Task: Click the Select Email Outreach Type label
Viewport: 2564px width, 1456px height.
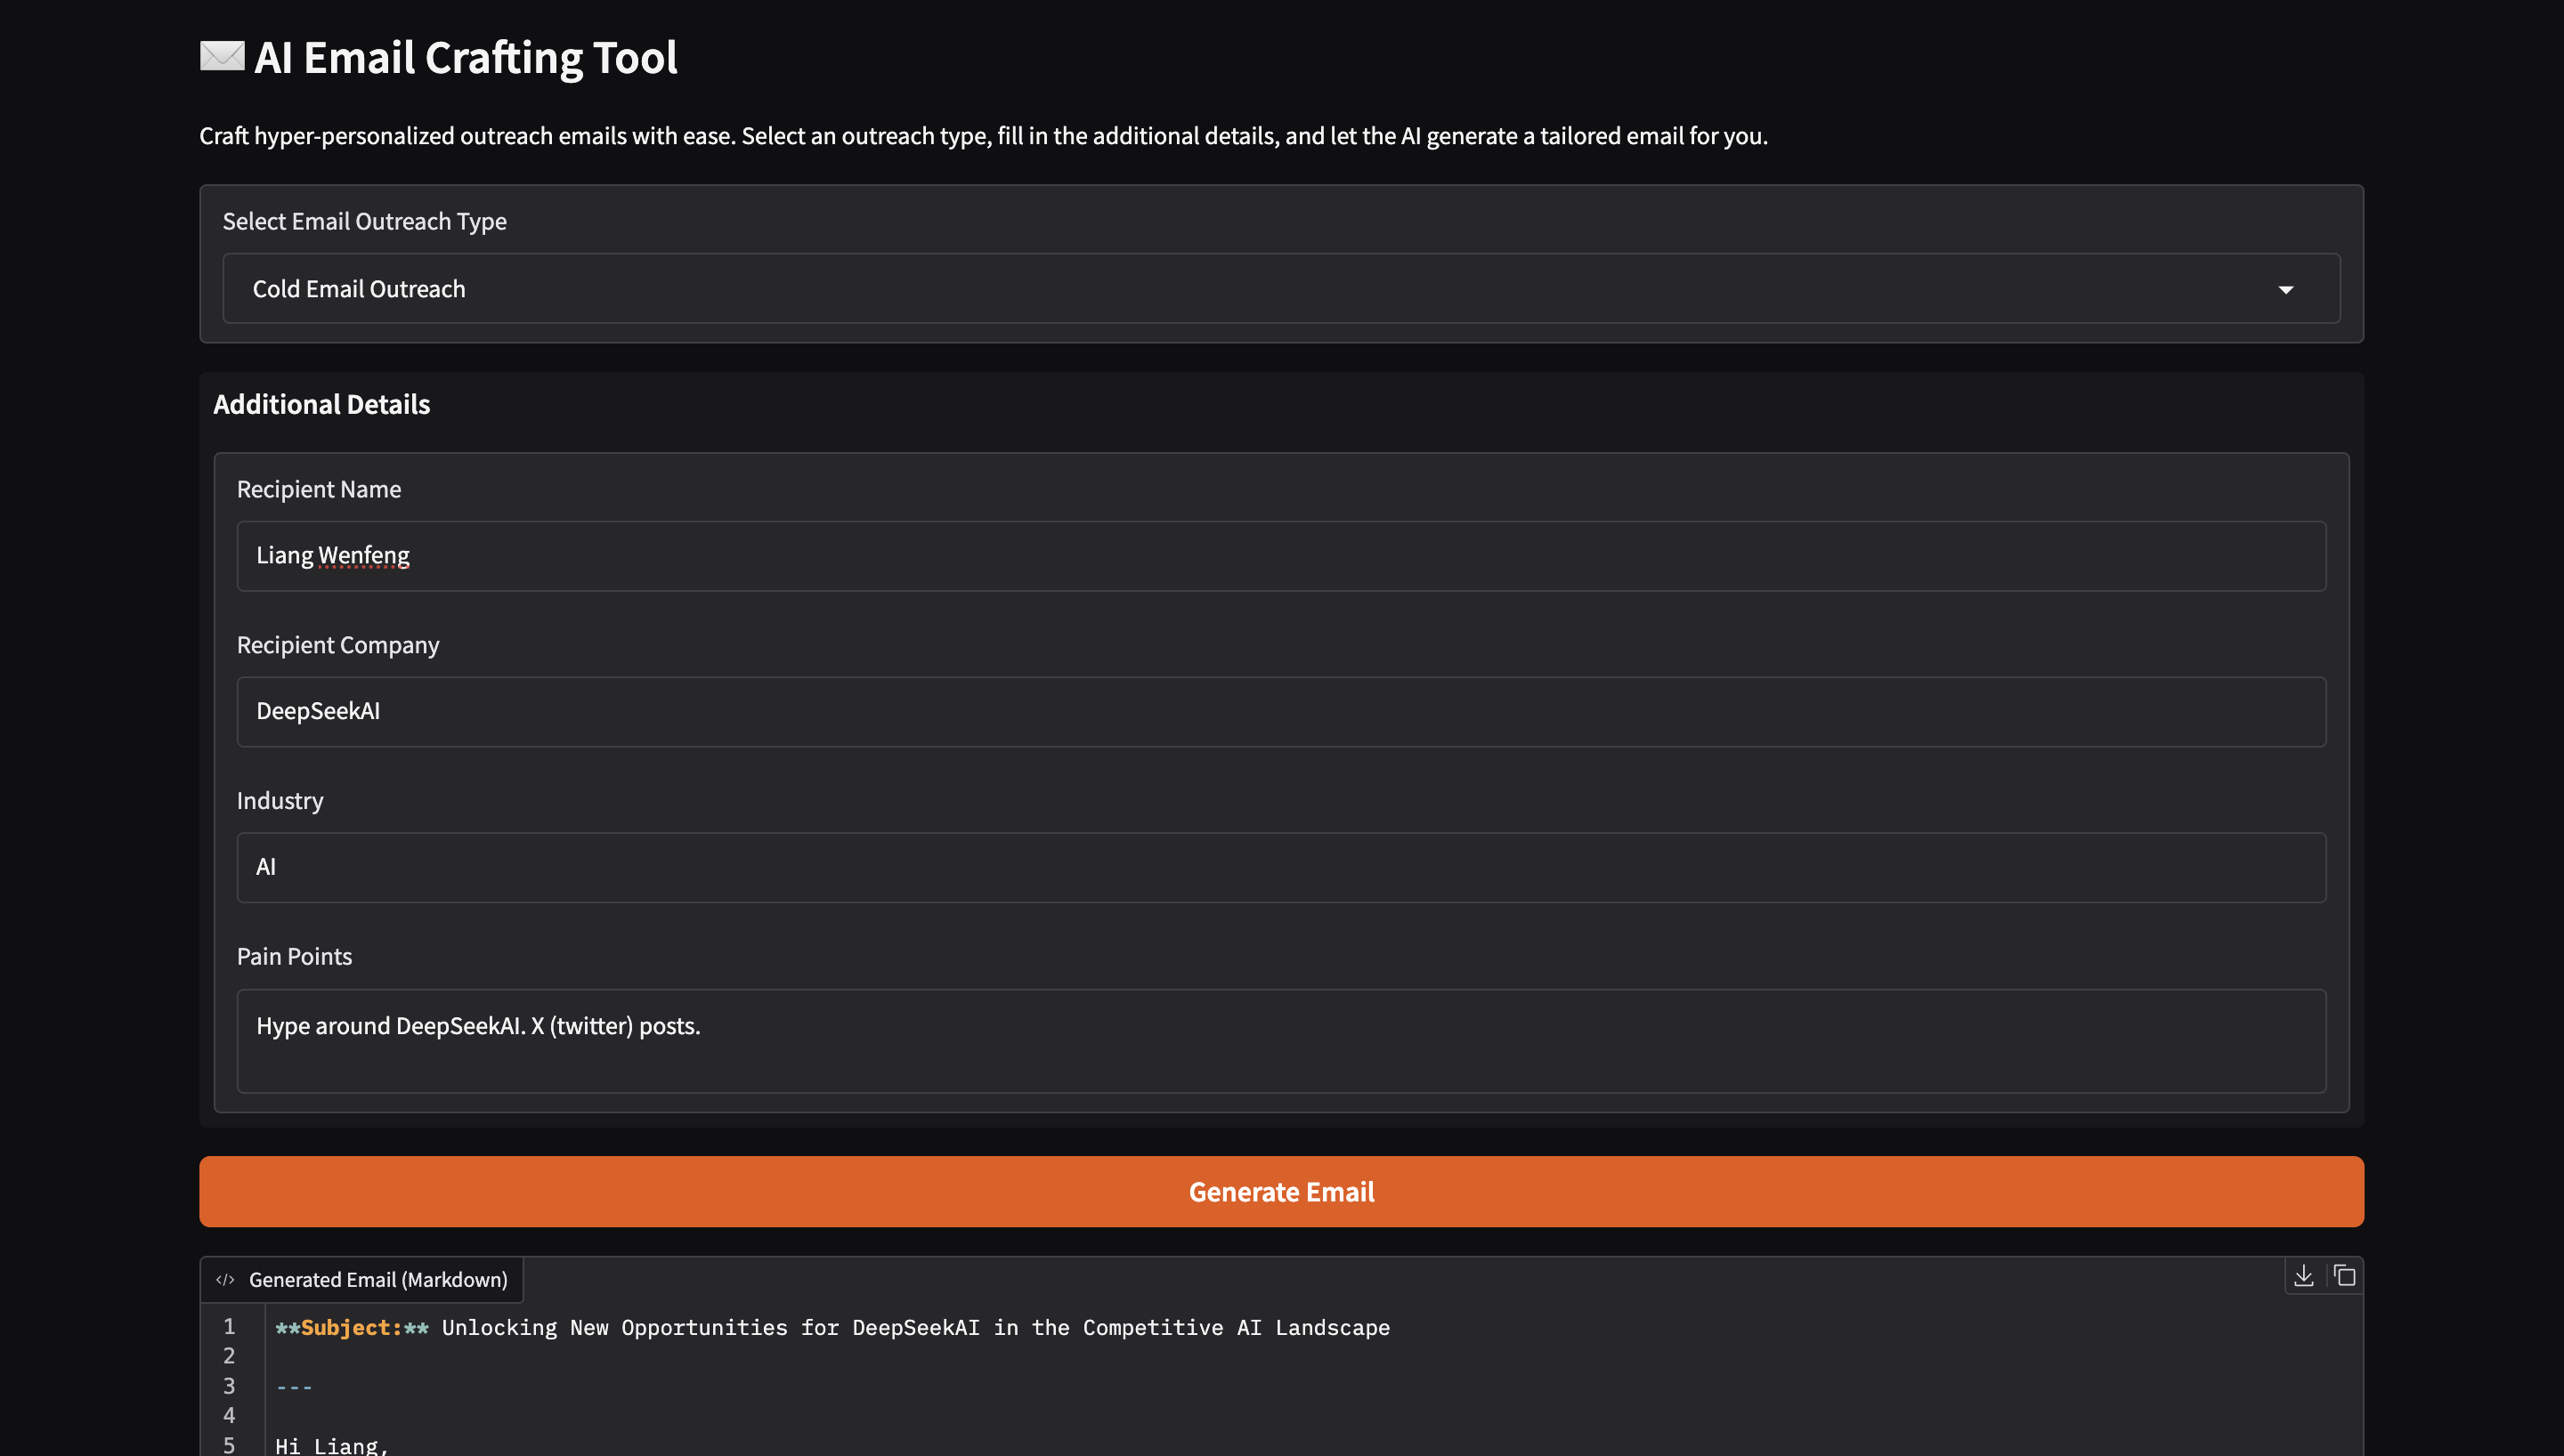Action: [x=364, y=221]
